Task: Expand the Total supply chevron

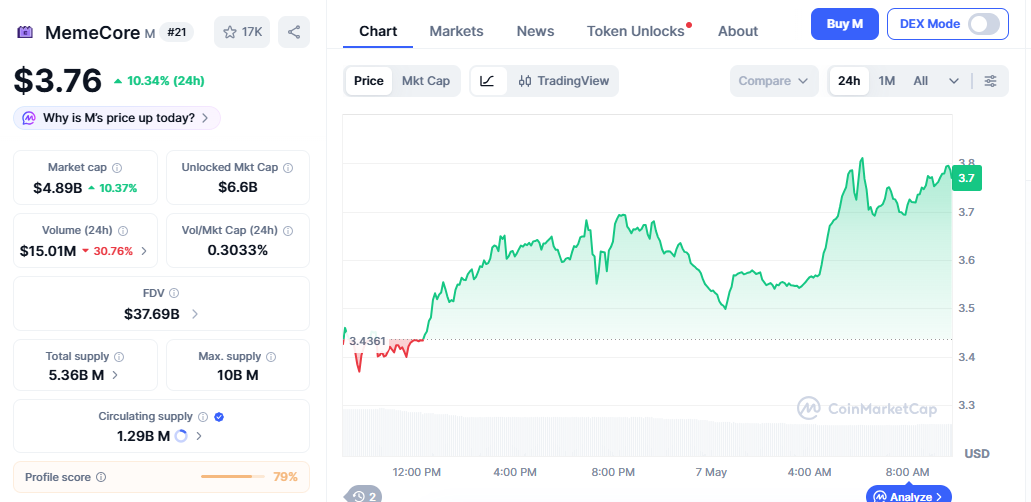Action: (x=115, y=375)
